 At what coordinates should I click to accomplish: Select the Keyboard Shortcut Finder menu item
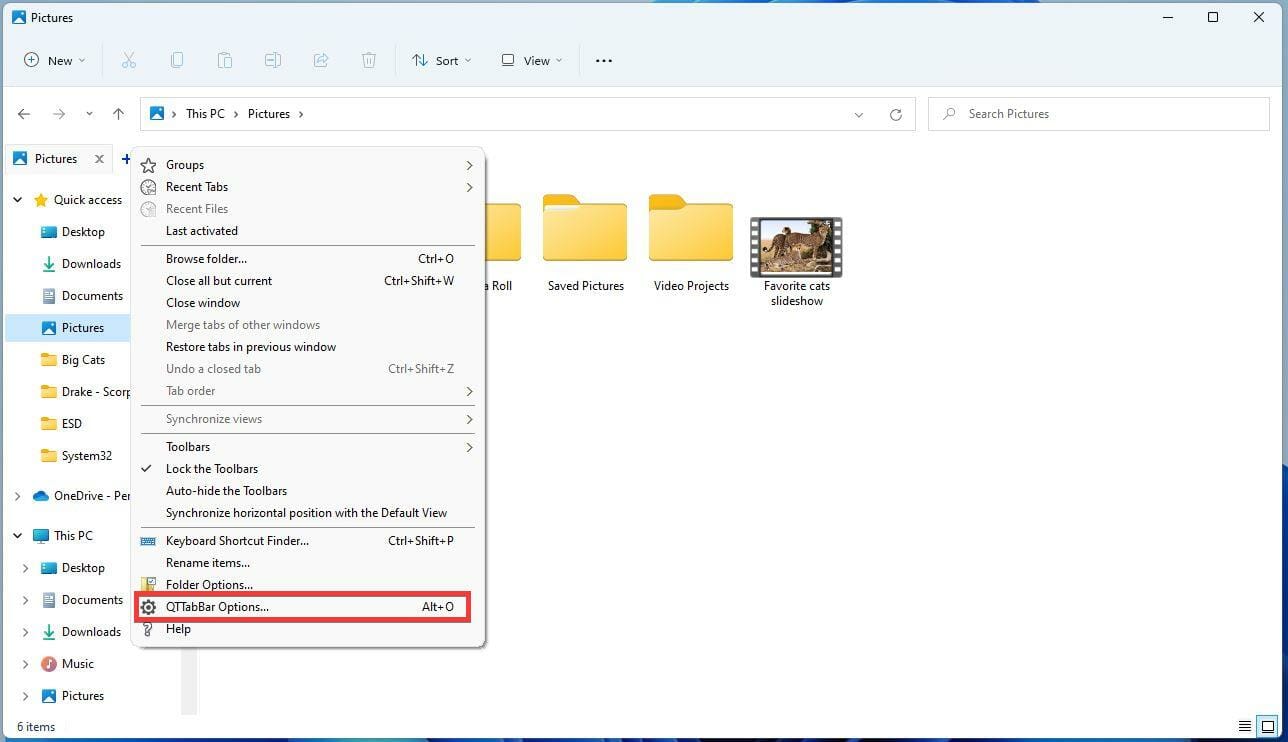tap(237, 540)
